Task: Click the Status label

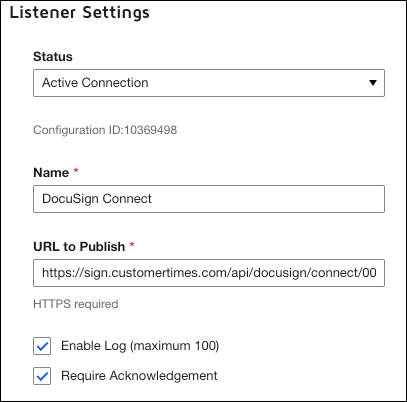Action: tap(53, 57)
